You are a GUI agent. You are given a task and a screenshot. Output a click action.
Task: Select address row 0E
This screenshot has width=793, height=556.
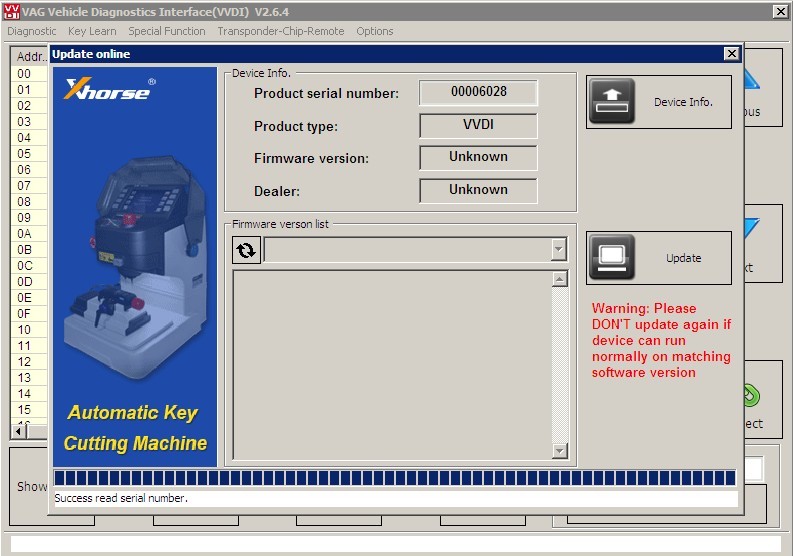click(29, 298)
